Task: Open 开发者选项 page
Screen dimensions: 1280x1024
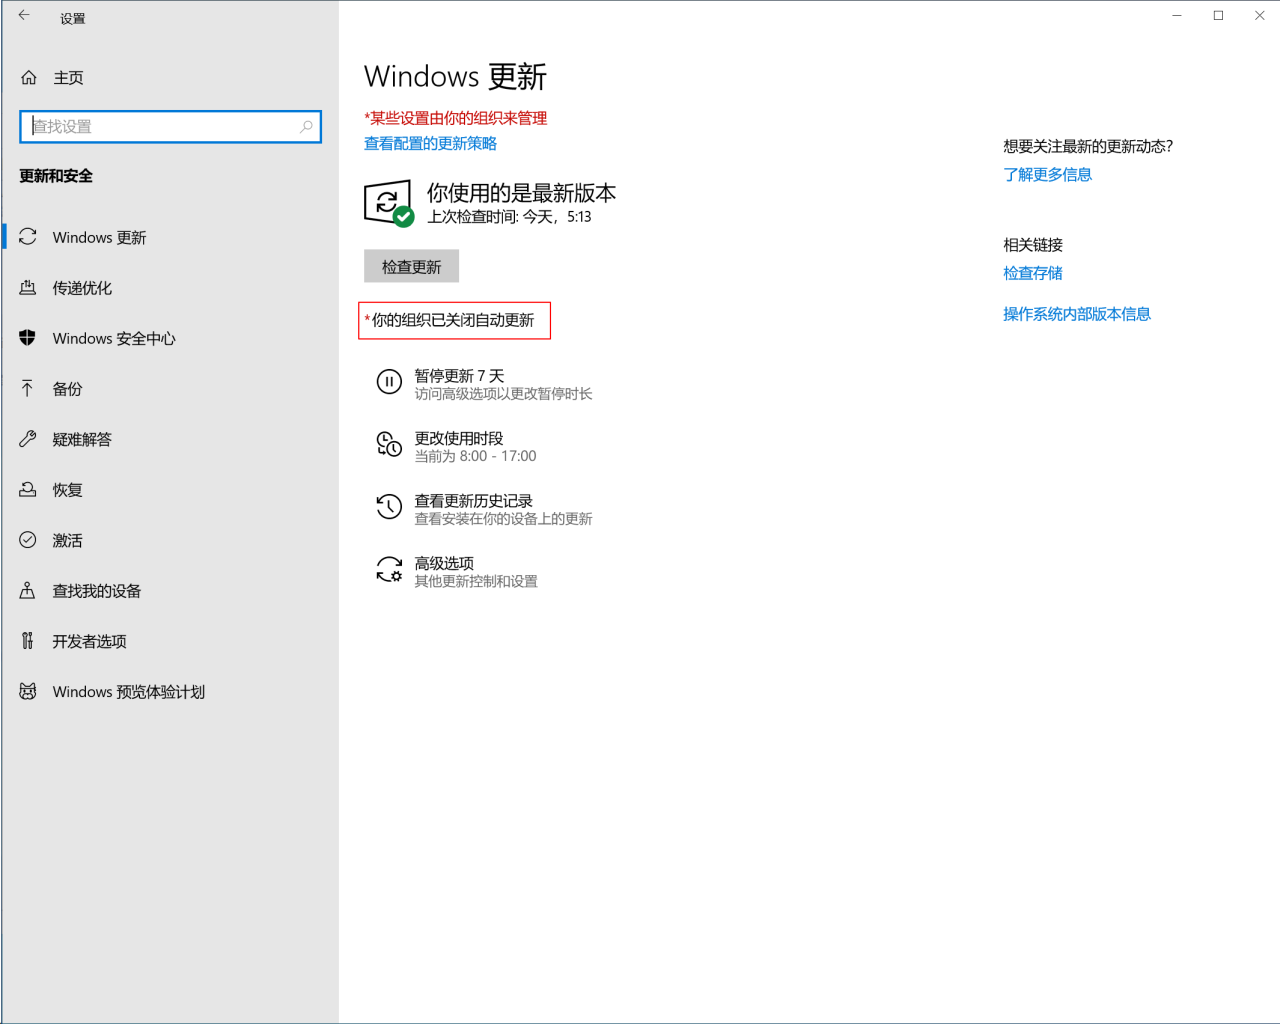Action: click(x=170, y=641)
